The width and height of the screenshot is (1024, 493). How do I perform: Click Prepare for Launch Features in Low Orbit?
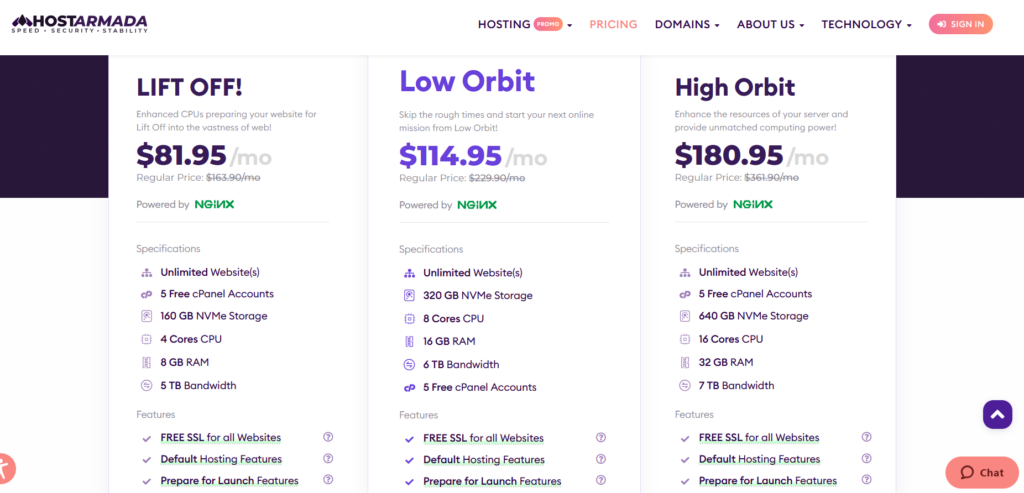pos(492,481)
